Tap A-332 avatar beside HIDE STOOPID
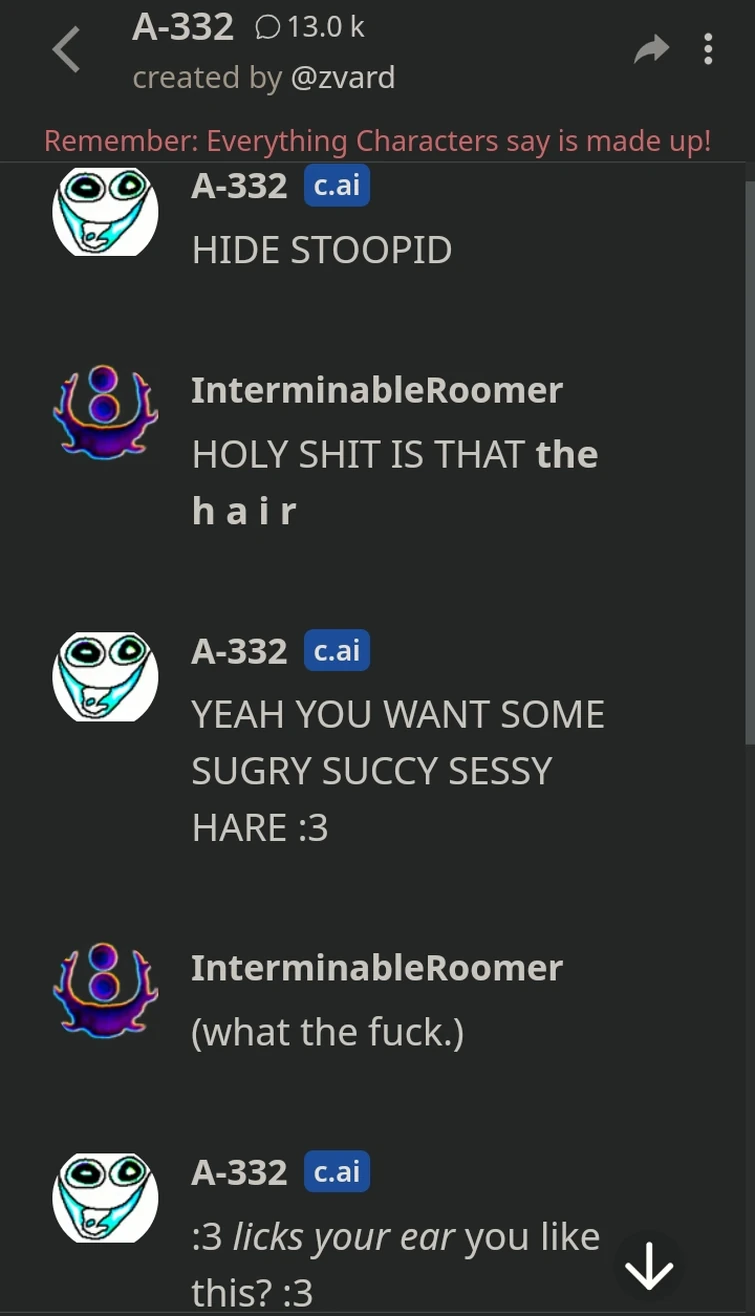This screenshot has height=1316, width=755. point(105,211)
